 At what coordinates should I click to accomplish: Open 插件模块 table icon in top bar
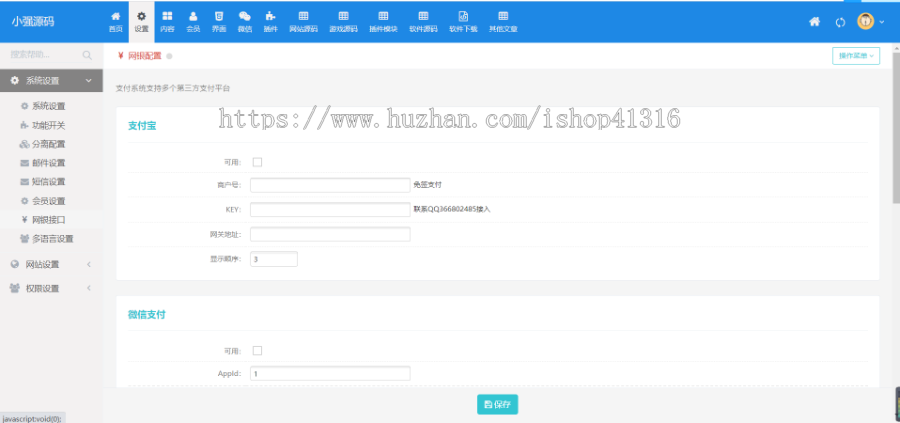383,16
